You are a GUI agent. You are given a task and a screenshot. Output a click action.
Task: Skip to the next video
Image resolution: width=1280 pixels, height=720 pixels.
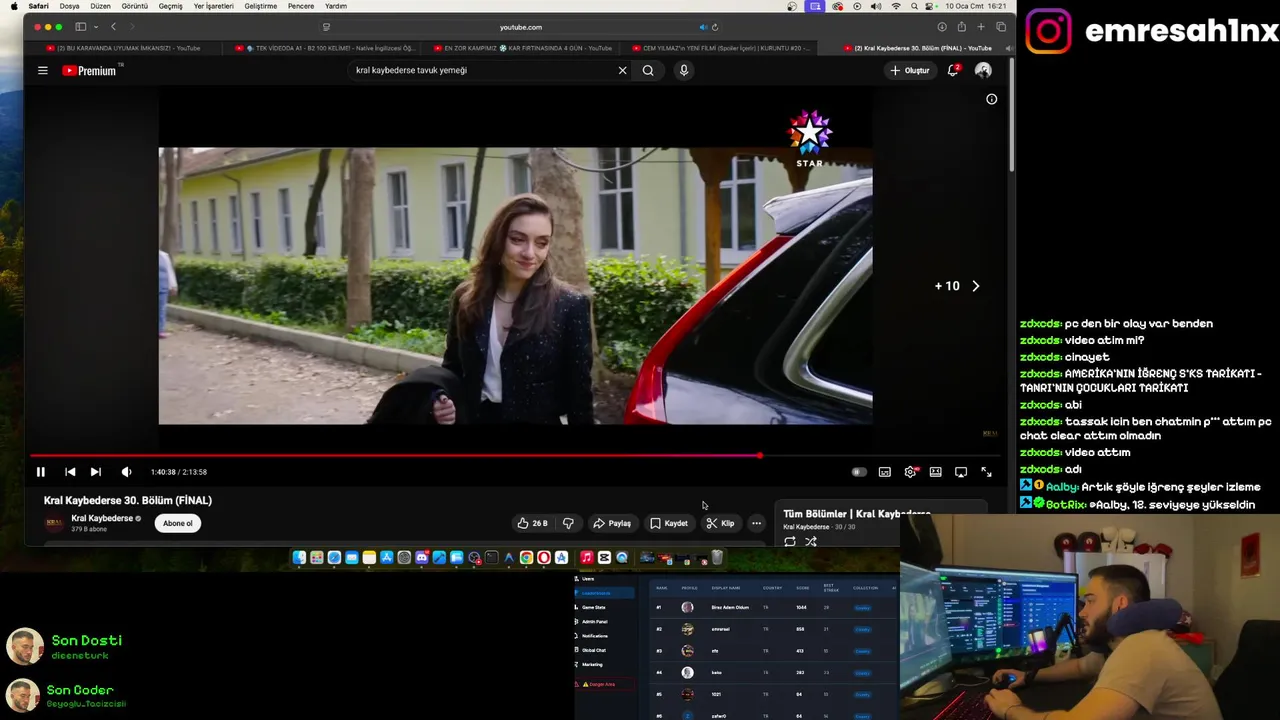tap(96, 472)
